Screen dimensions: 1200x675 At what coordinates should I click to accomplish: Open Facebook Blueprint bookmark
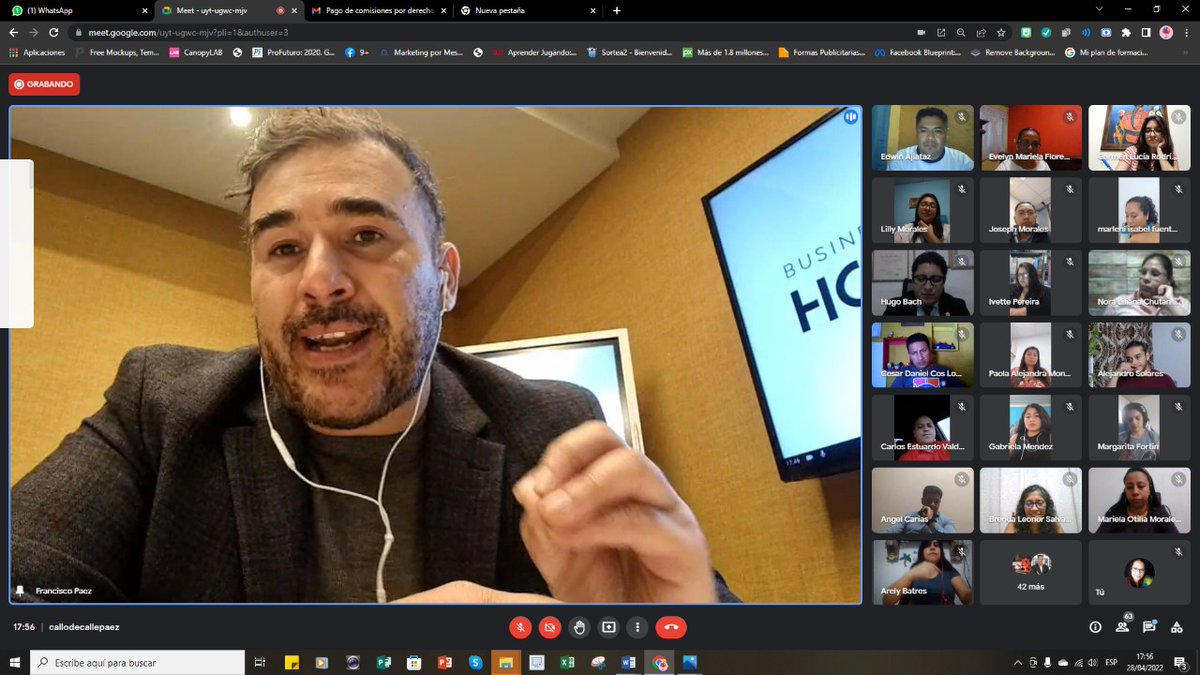point(917,52)
